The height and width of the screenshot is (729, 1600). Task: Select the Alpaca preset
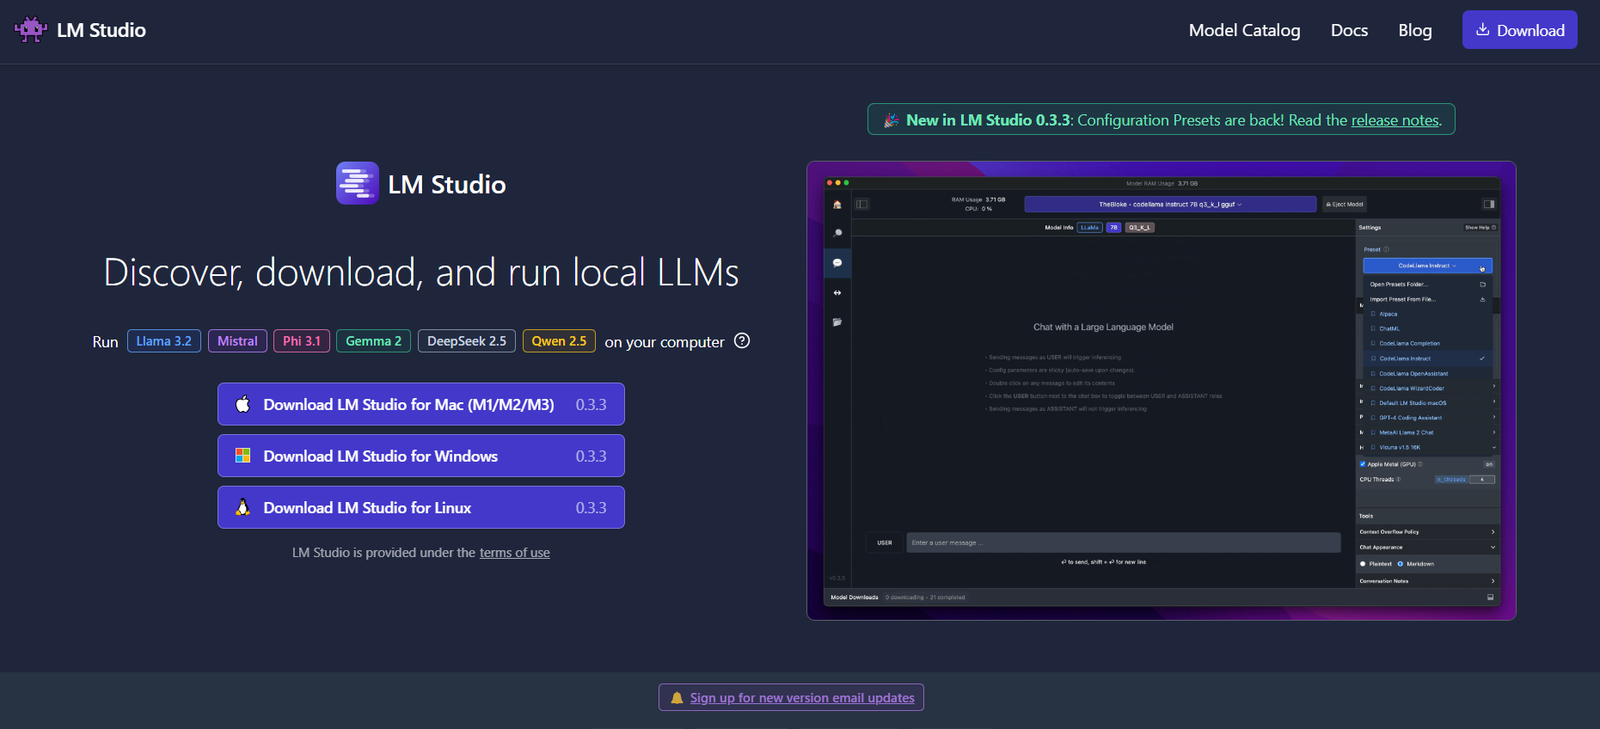pos(1427,314)
